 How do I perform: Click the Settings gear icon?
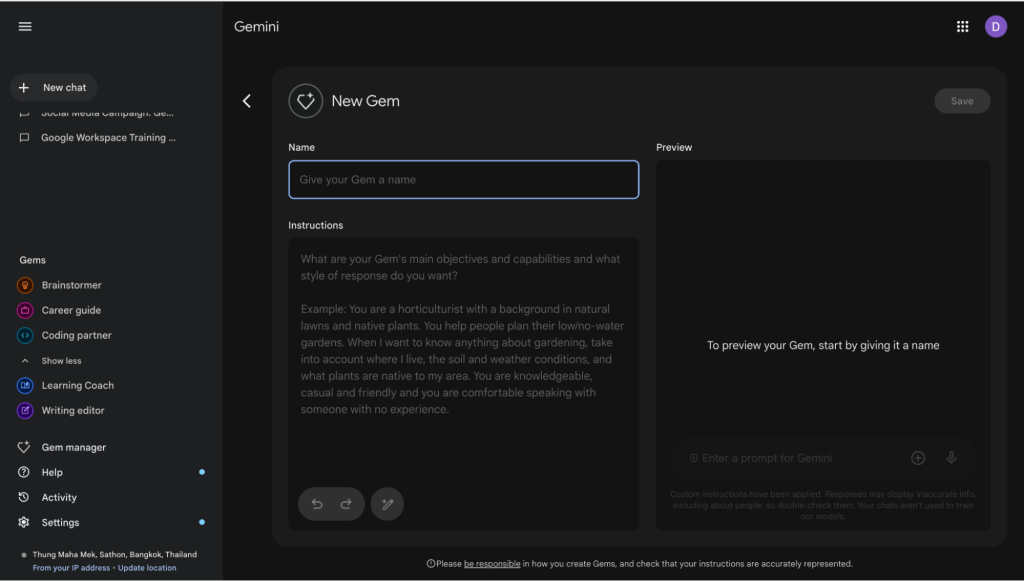(24, 522)
